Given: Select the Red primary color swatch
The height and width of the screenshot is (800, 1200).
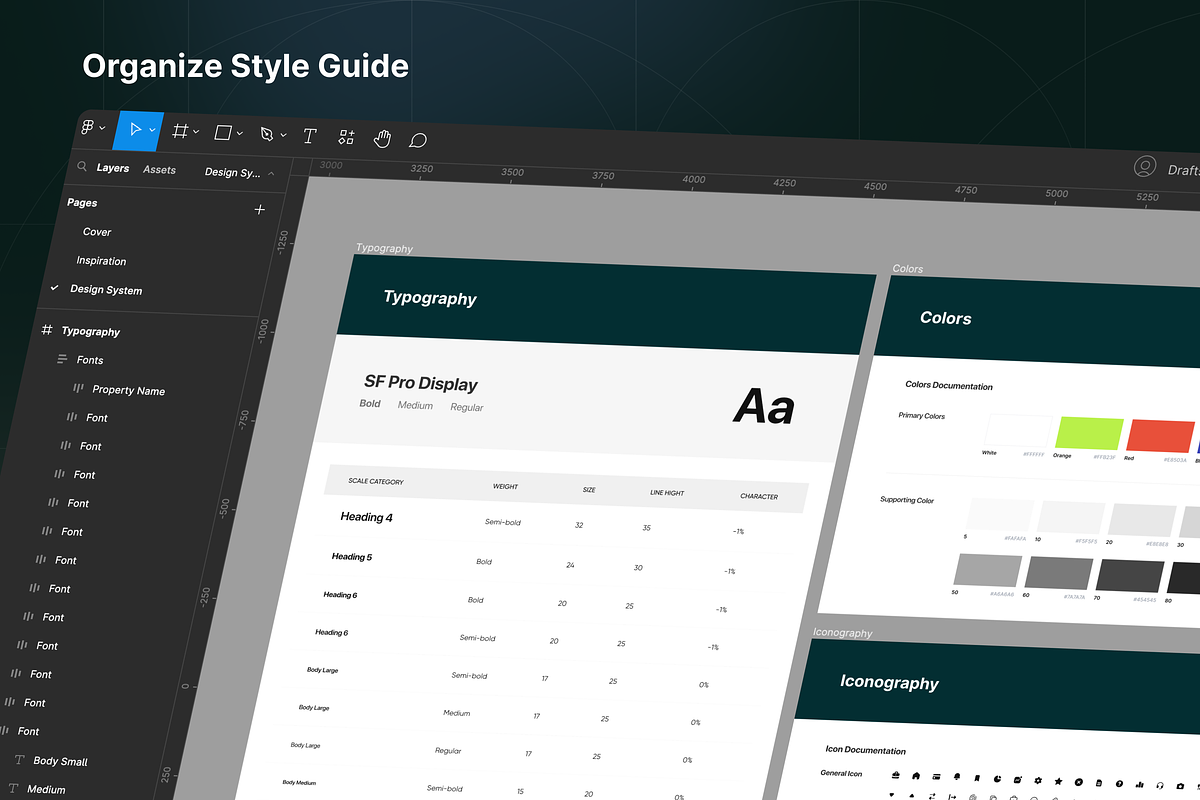Looking at the screenshot, I should click(x=1161, y=437).
